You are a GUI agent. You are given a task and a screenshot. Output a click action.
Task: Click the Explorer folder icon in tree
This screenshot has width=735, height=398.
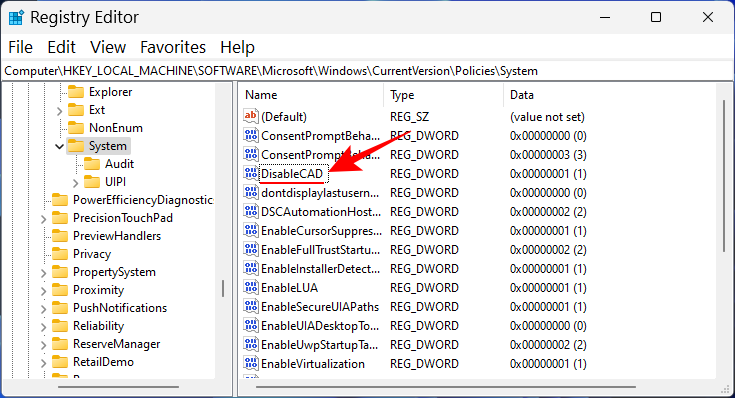click(76, 92)
